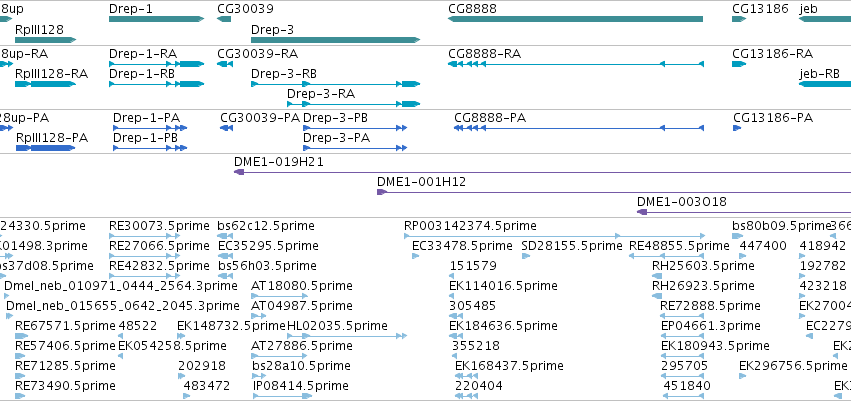
Task: Select the Drep-1 gene bar
Action: [x=156, y=19]
